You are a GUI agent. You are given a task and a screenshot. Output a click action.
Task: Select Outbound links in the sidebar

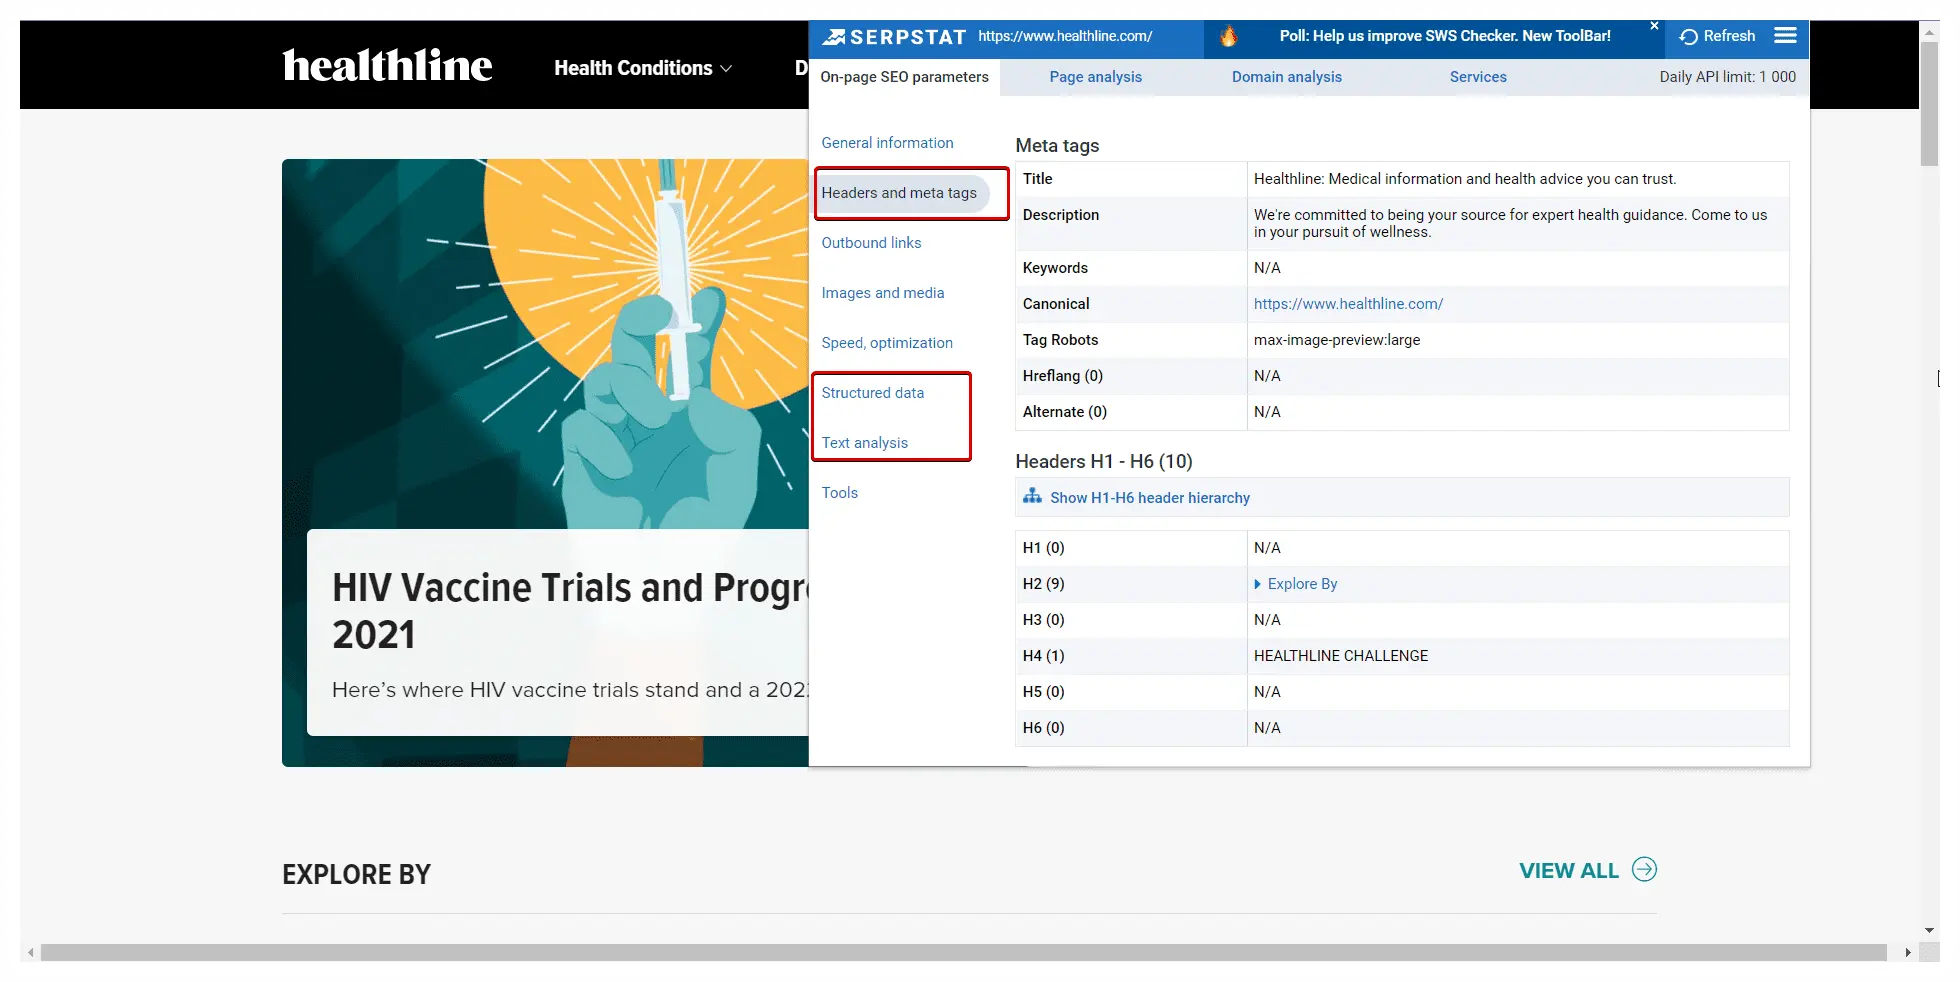[870, 242]
